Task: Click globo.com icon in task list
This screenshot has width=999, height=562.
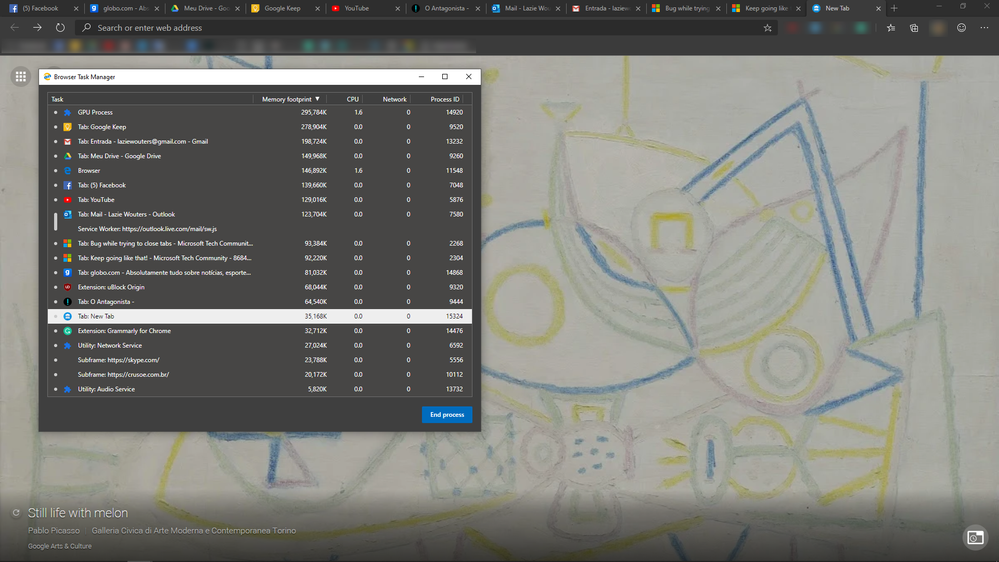Action: [68, 273]
